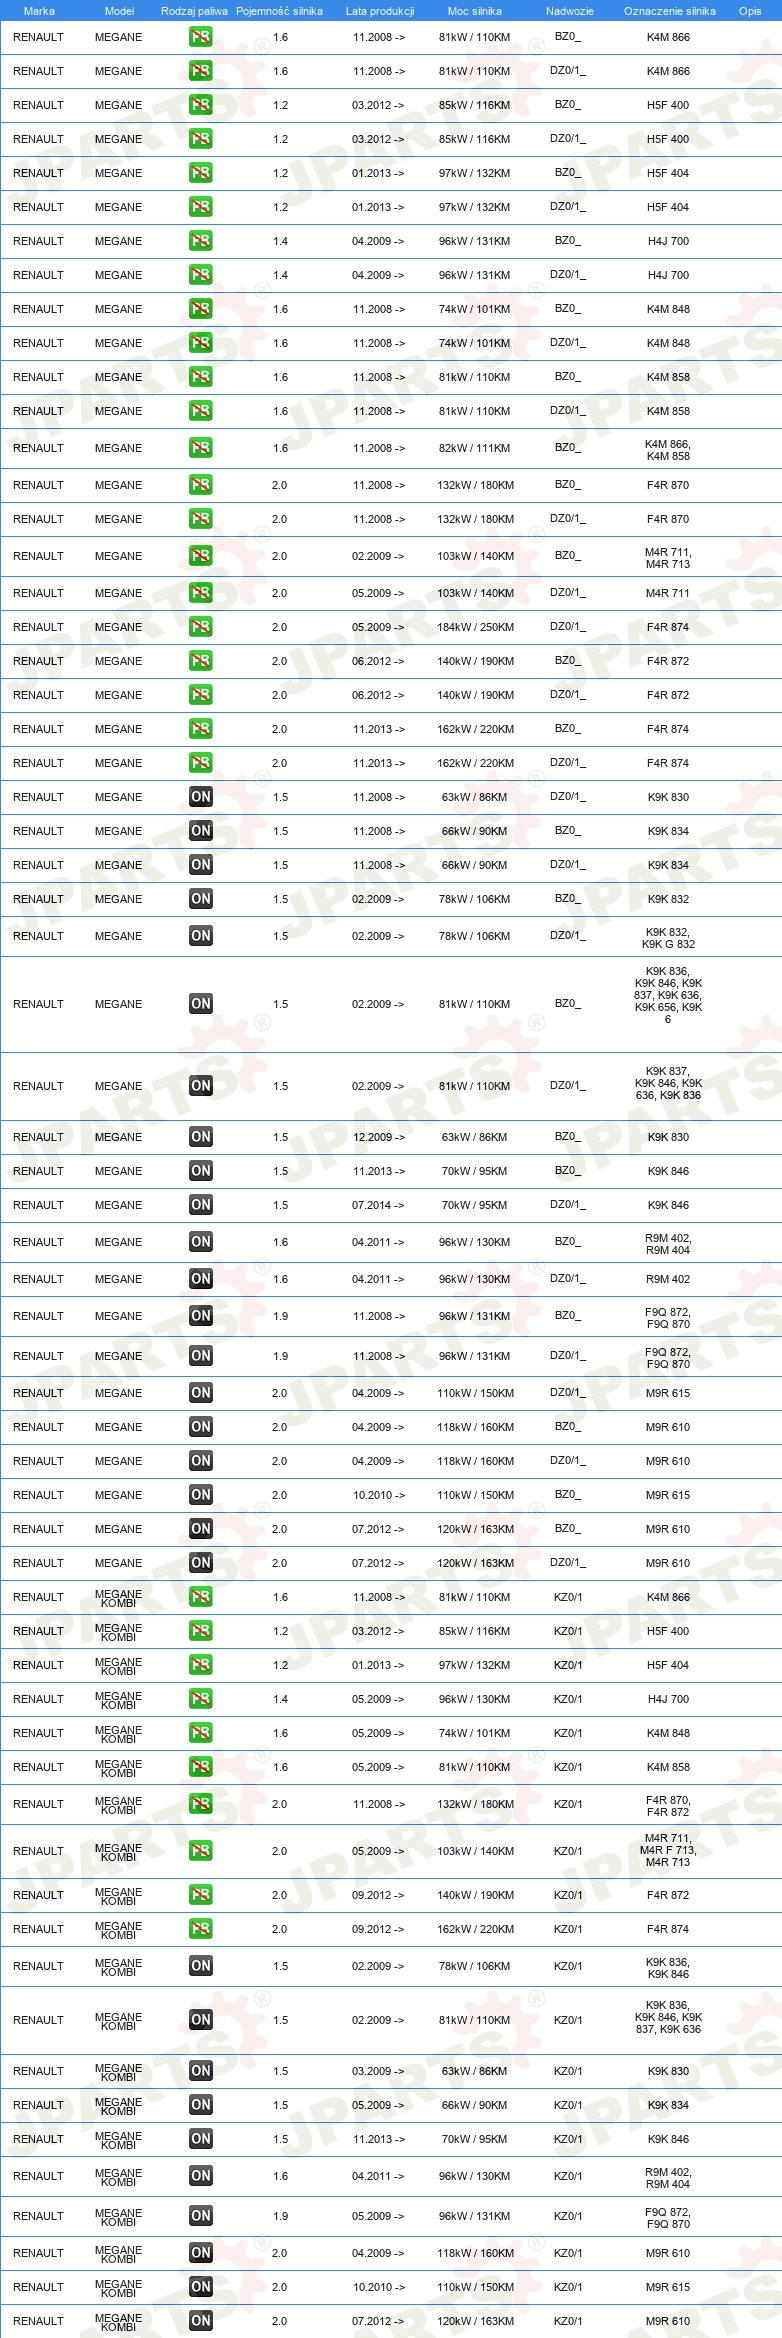Screen dimensions: 782x2338
Task: Click the ON diesel icon in the 12.2009 row
Action: (201, 1137)
